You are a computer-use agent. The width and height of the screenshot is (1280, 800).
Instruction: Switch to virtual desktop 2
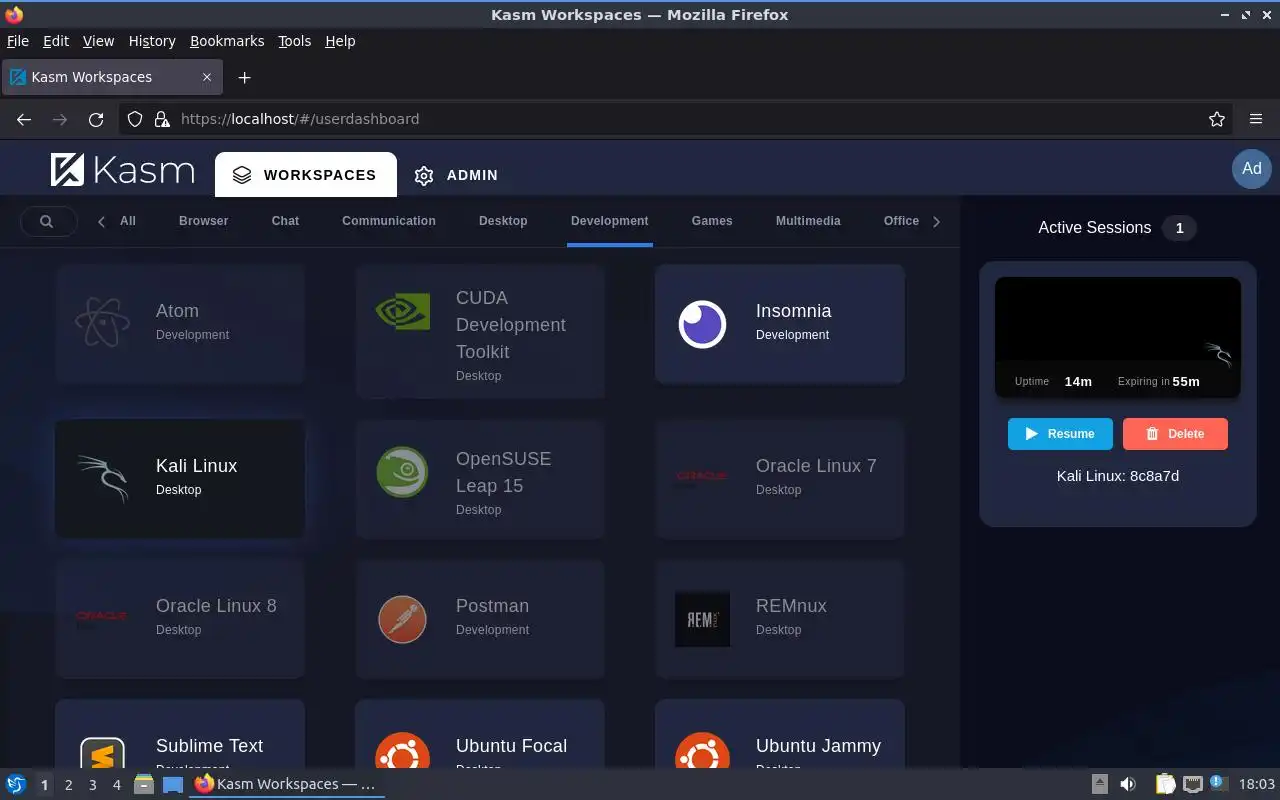pos(68,785)
